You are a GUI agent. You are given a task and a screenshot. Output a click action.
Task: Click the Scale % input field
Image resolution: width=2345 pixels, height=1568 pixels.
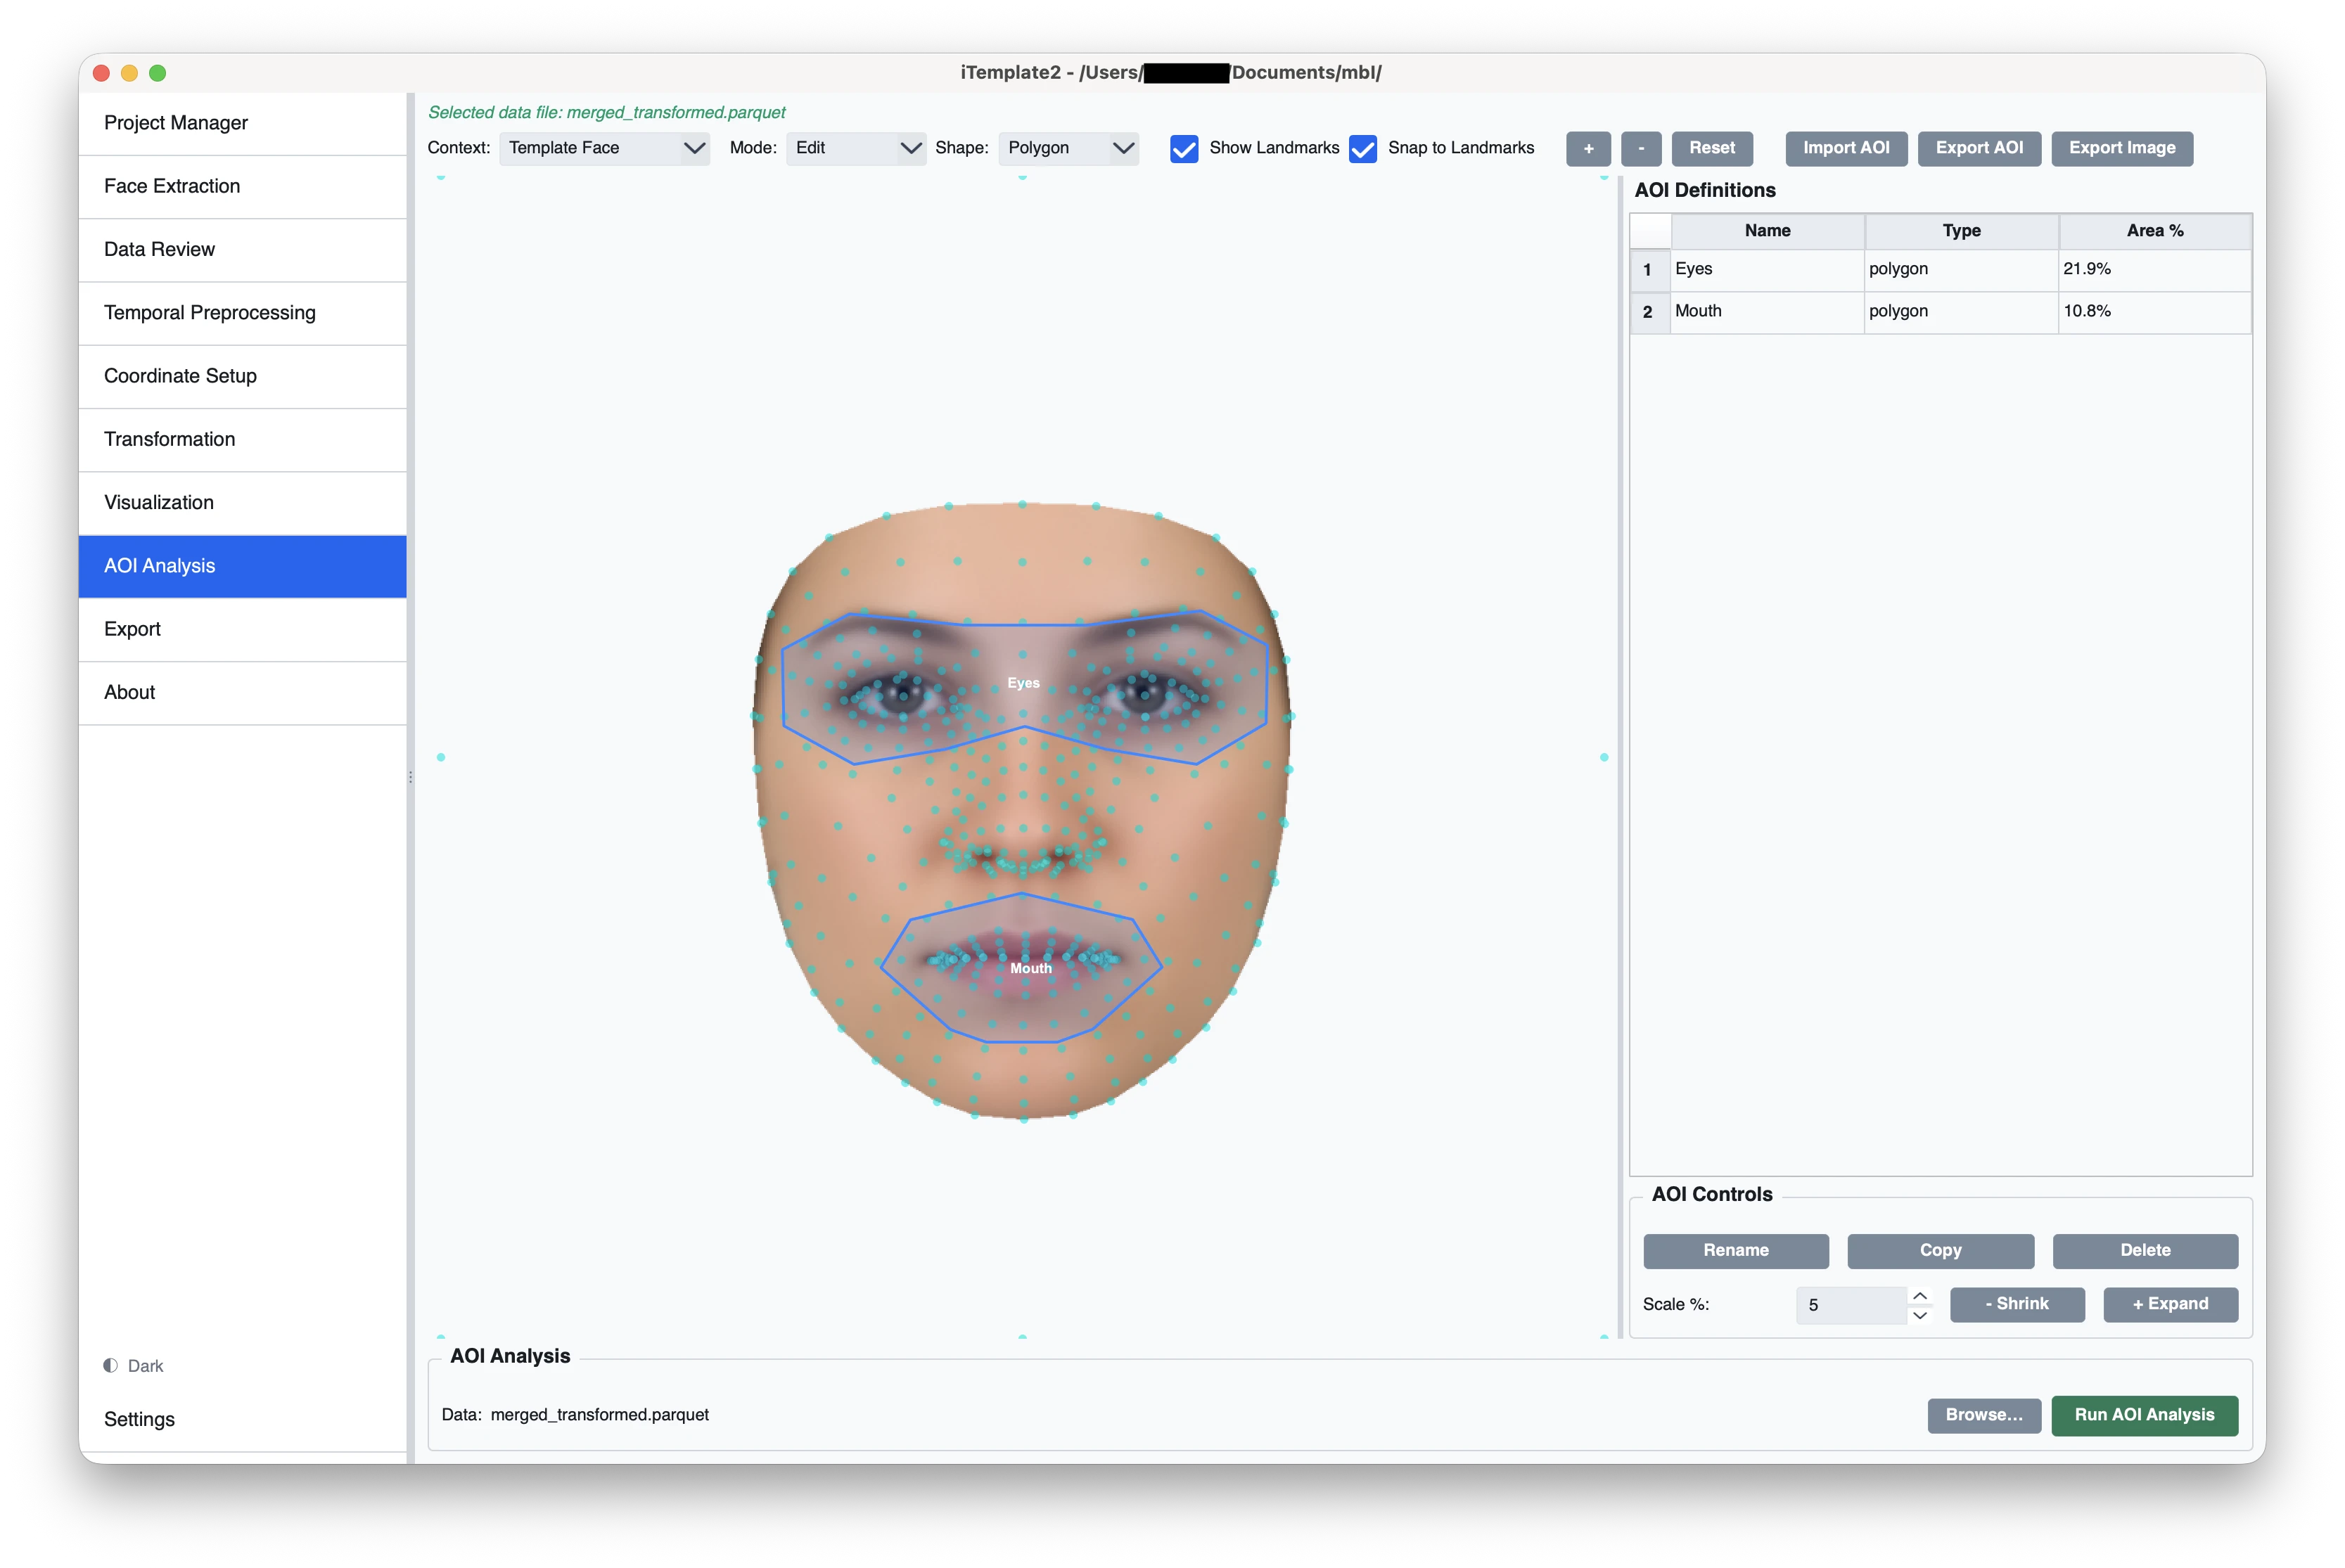[x=1851, y=1305]
